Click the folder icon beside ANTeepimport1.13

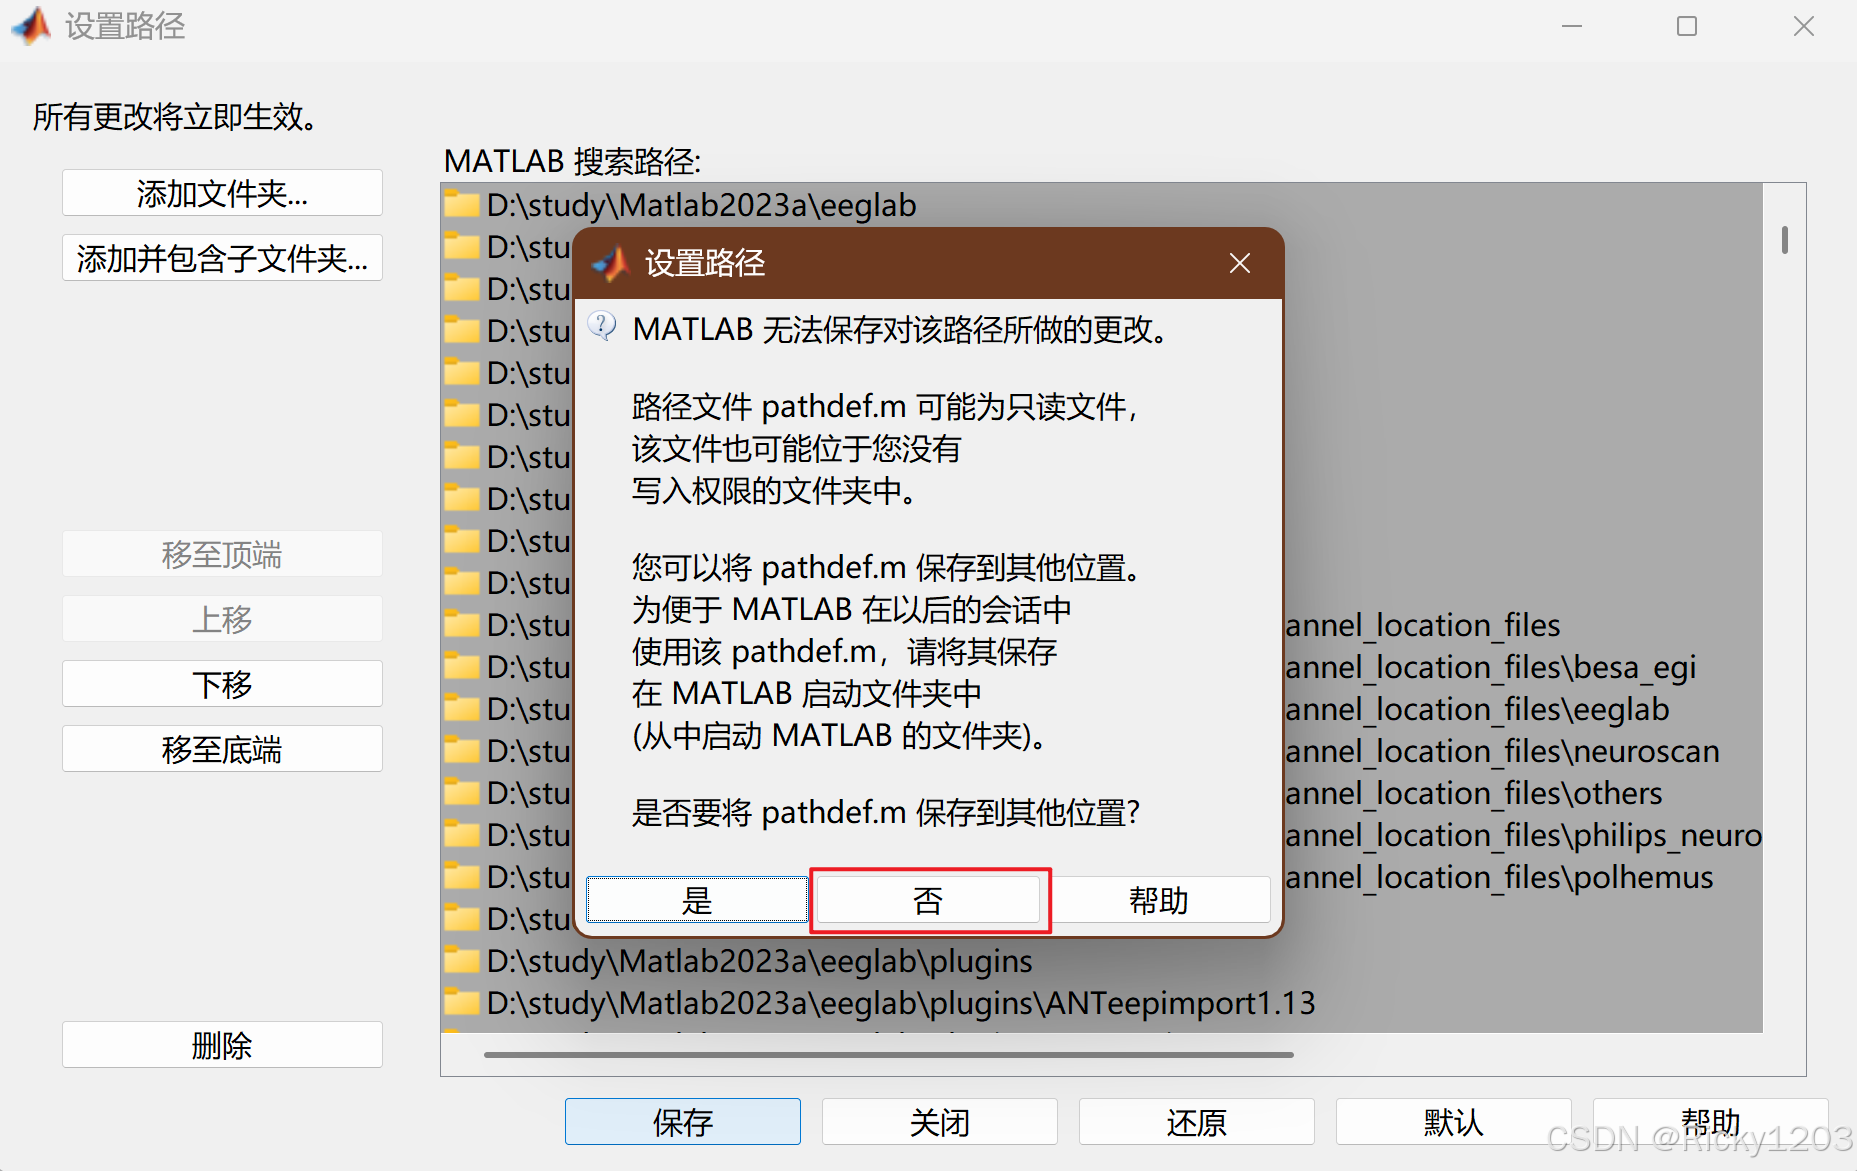pyautogui.click(x=462, y=1002)
